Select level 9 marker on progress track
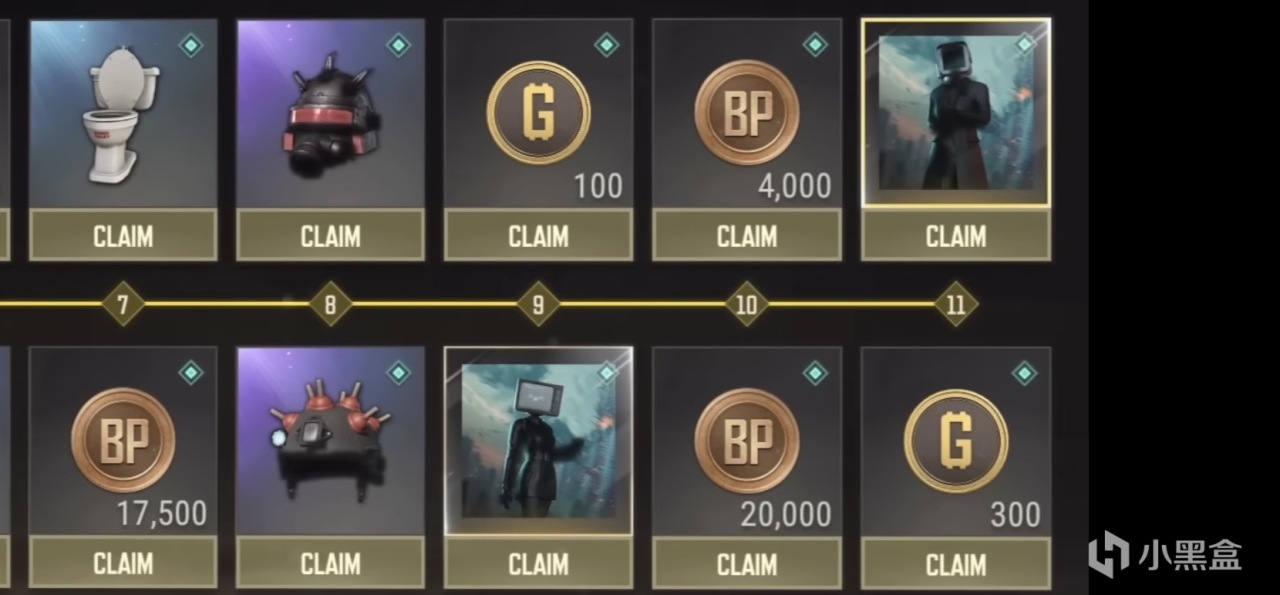1280x595 pixels. click(x=538, y=304)
